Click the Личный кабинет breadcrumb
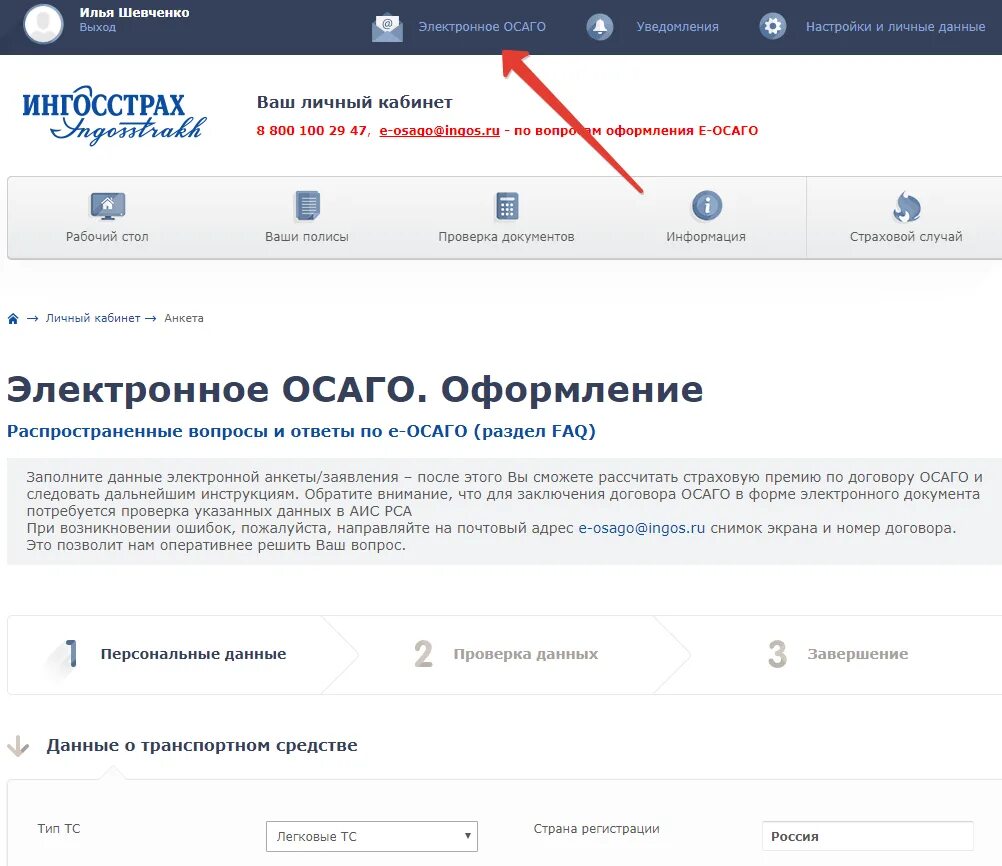This screenshot has height=866, width=1002. [x=93, y=318]
